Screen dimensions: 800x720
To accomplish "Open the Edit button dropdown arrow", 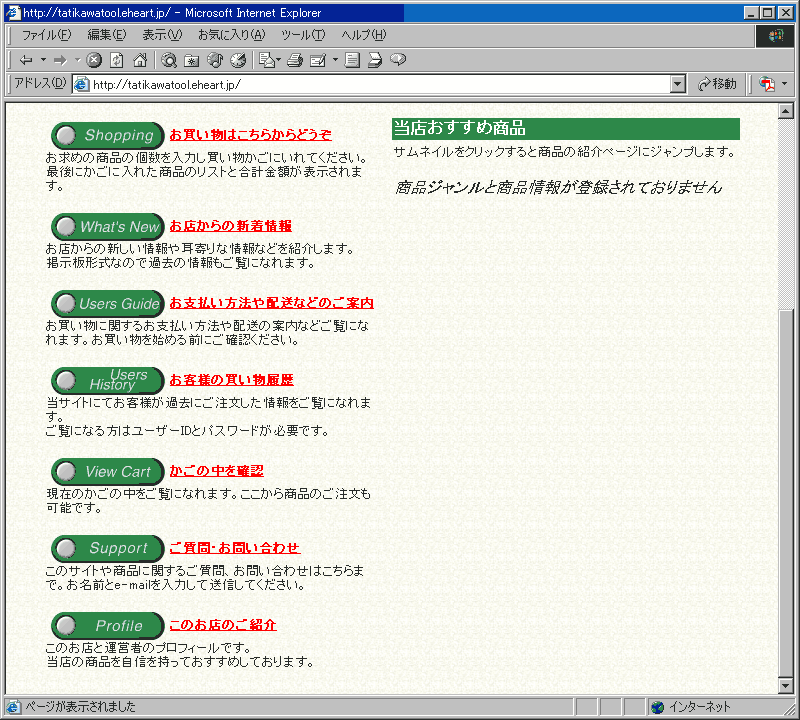I will tap(335, 60).
